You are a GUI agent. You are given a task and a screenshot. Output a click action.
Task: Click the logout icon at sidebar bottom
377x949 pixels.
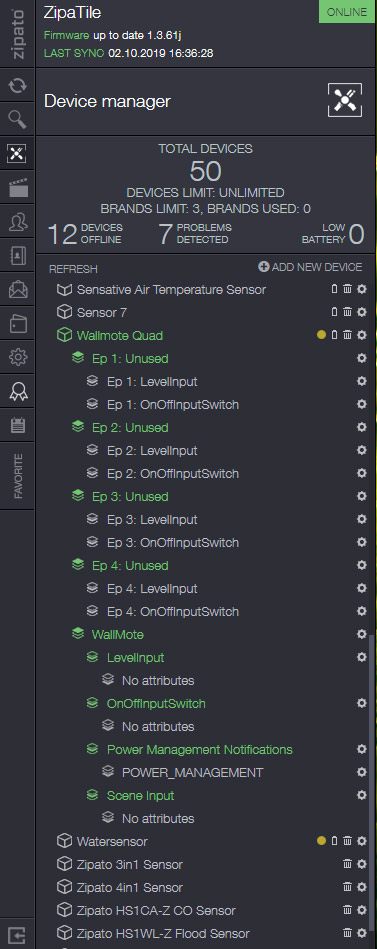coord(18,934)
